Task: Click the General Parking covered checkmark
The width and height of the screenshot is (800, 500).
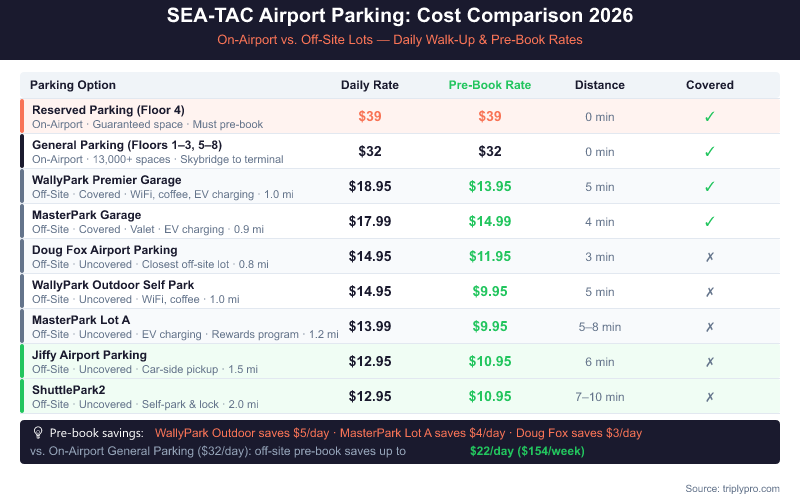Action: pos(710,152)
